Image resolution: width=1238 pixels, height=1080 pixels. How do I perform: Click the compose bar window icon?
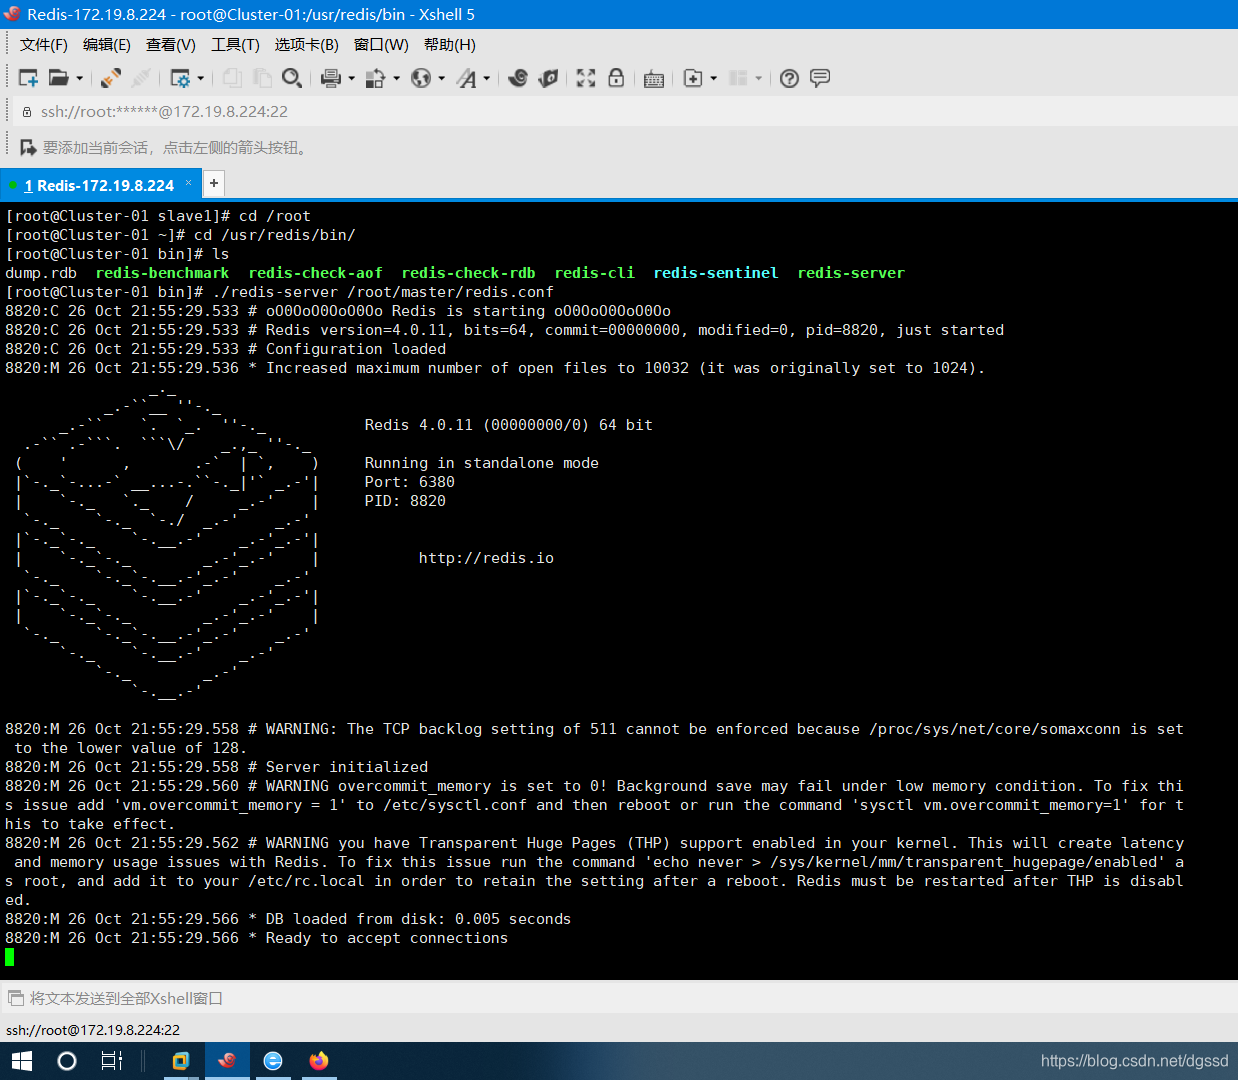pos(15,998)
